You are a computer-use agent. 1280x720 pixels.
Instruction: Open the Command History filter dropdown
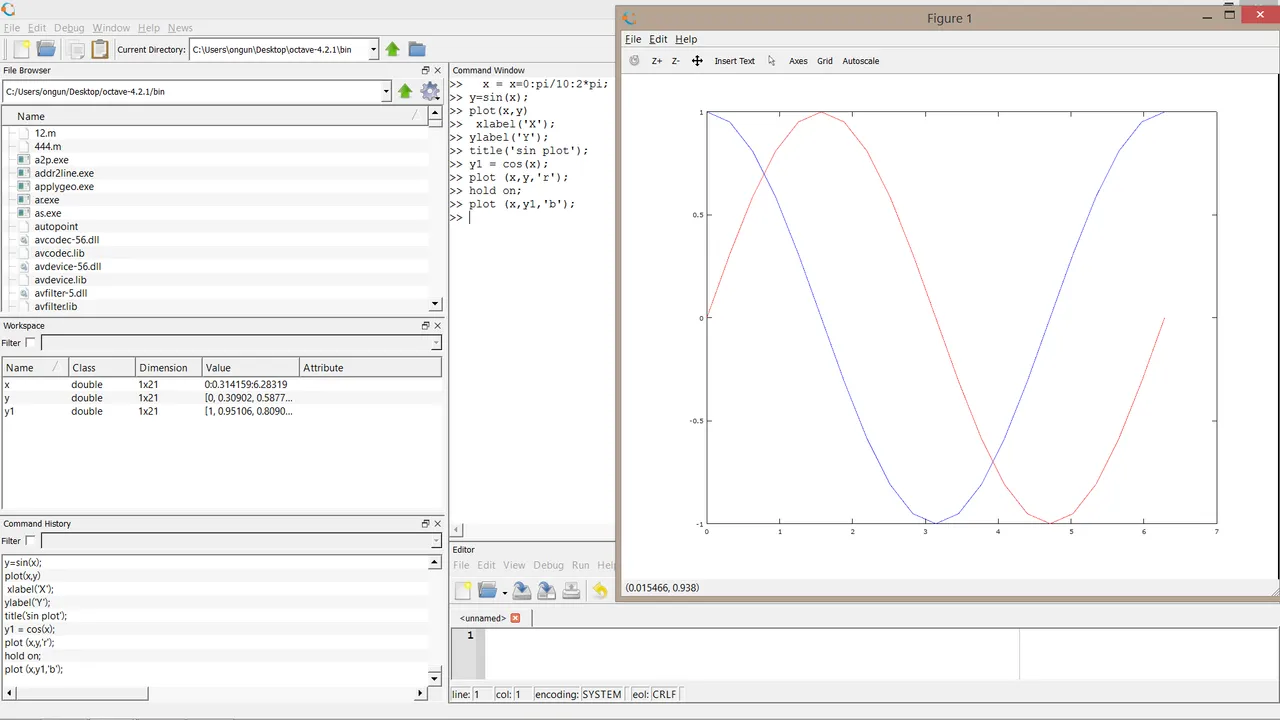click(436, 541)
